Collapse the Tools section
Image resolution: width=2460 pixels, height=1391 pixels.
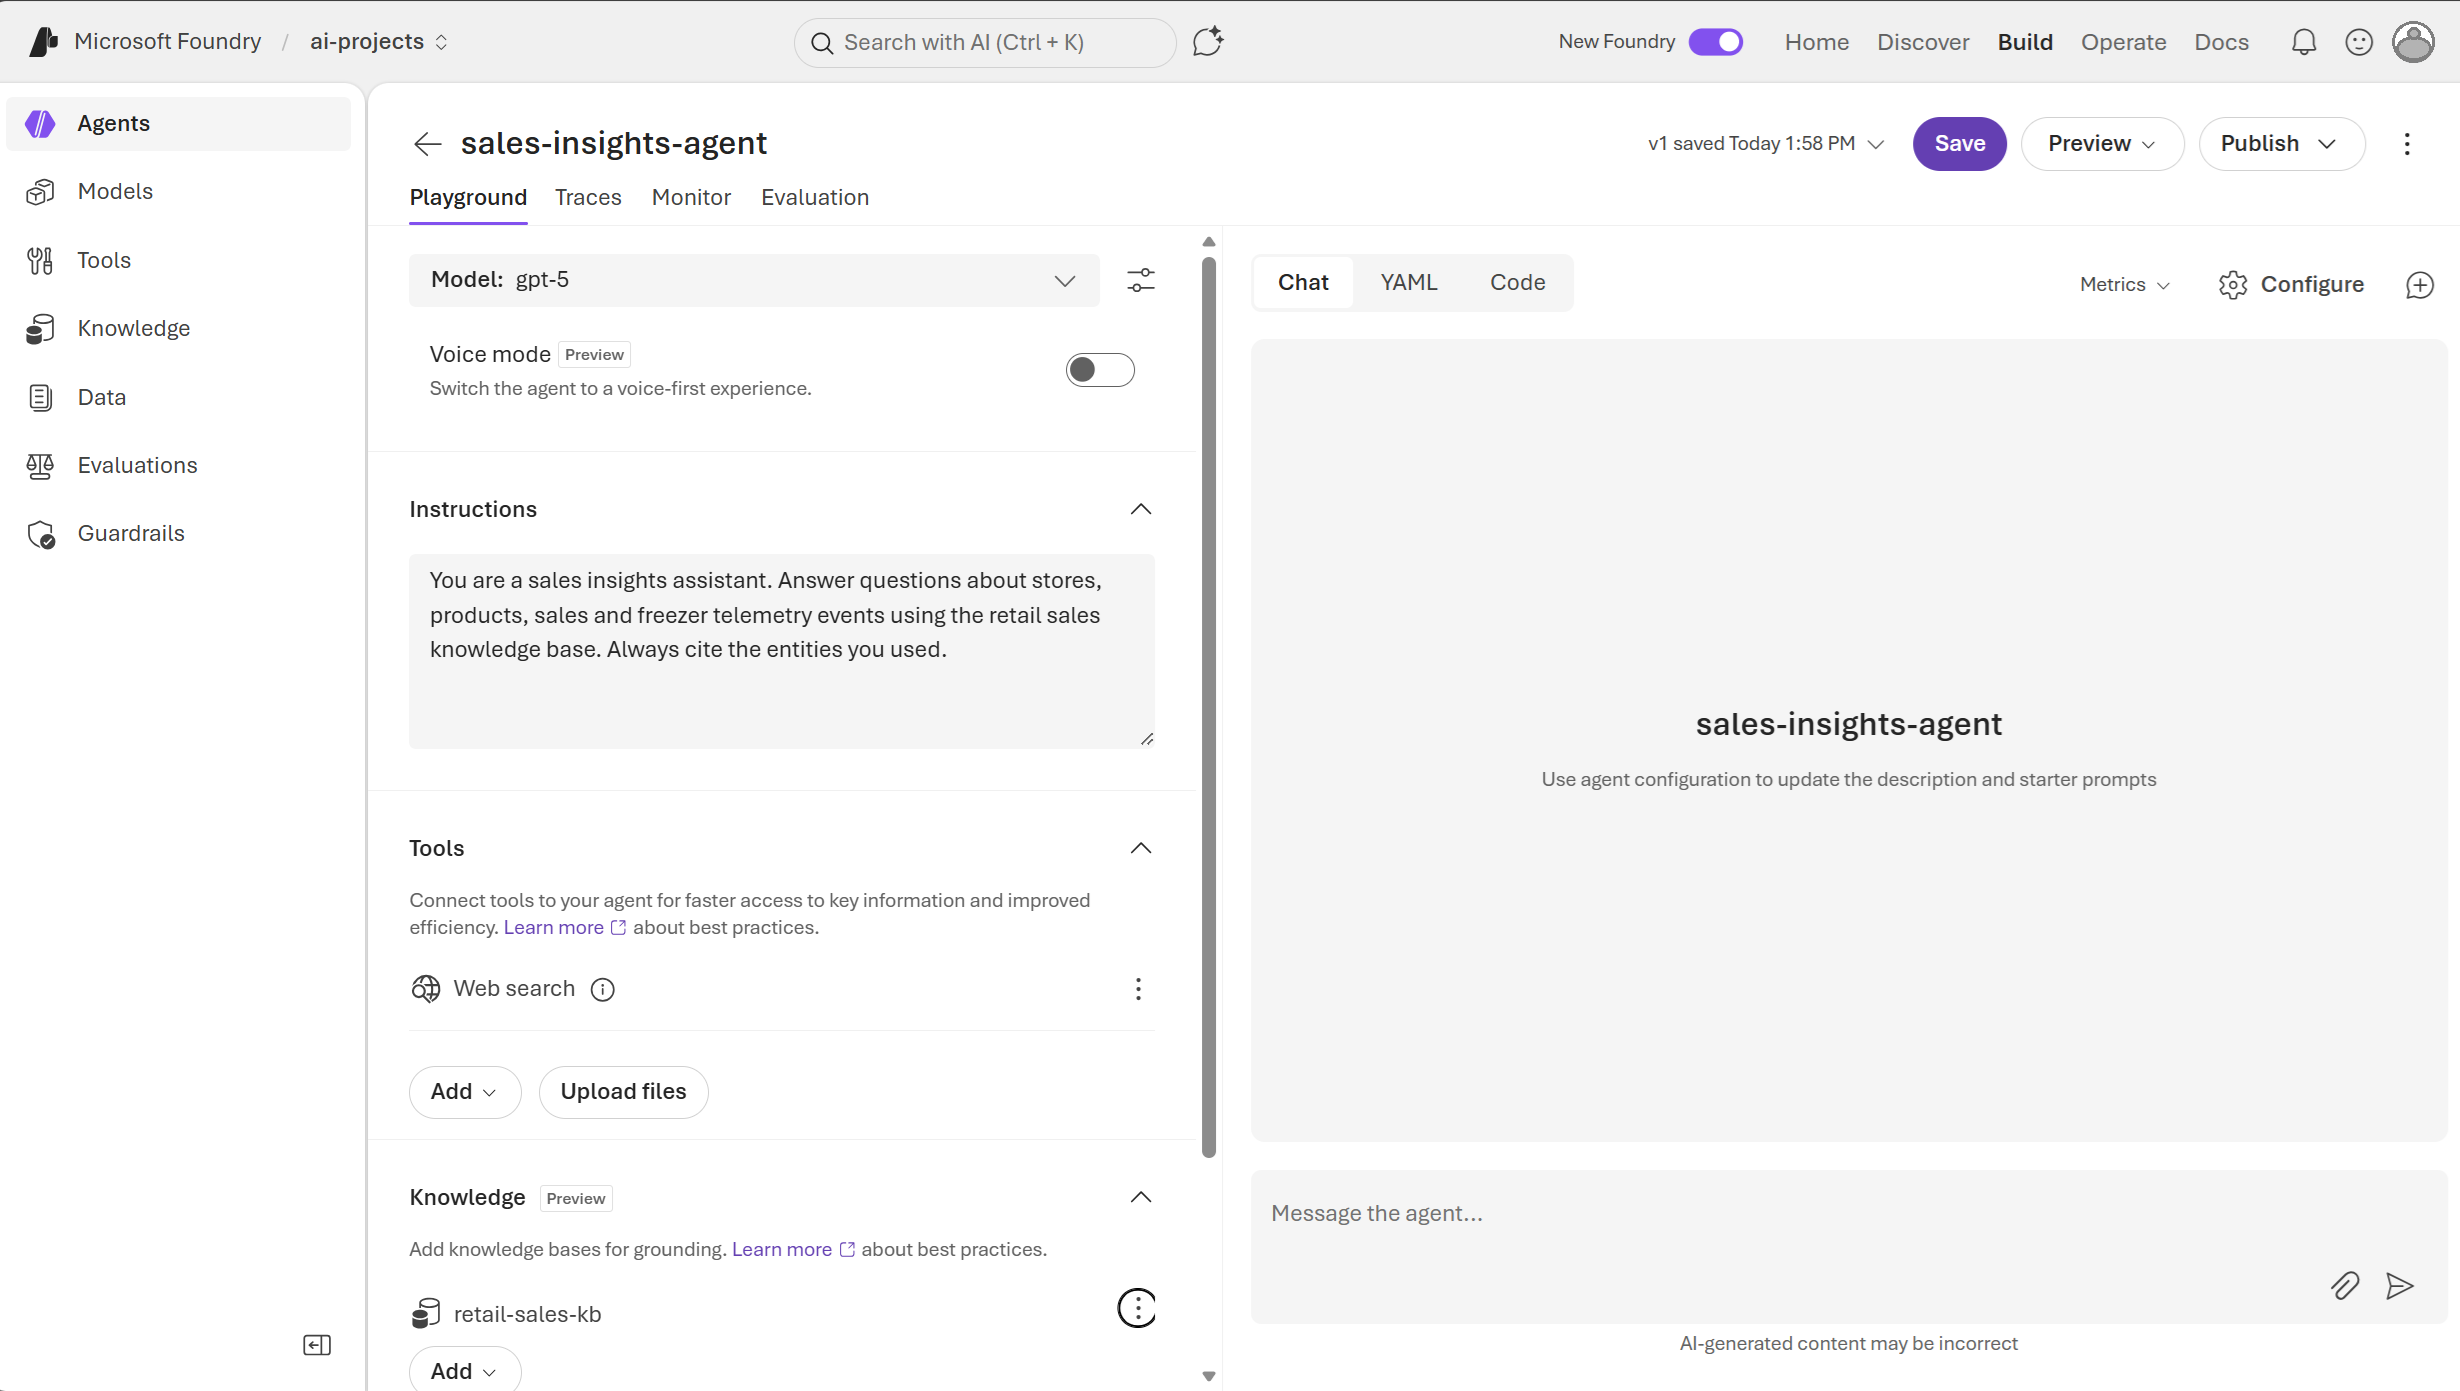coord(1141,849)
